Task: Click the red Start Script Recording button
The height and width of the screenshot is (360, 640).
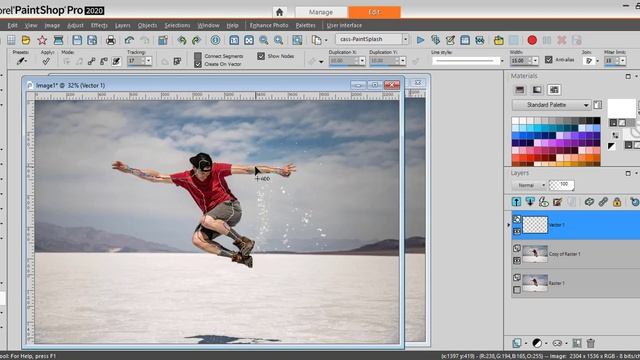Action: pyautogui.click(x=532, y=40)
